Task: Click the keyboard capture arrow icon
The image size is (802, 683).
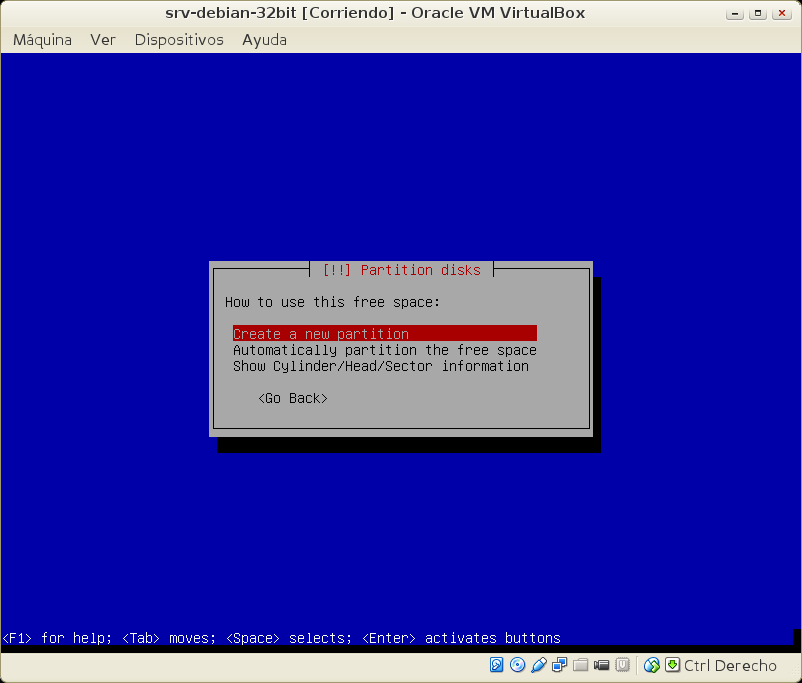Action: coord(672,665)
